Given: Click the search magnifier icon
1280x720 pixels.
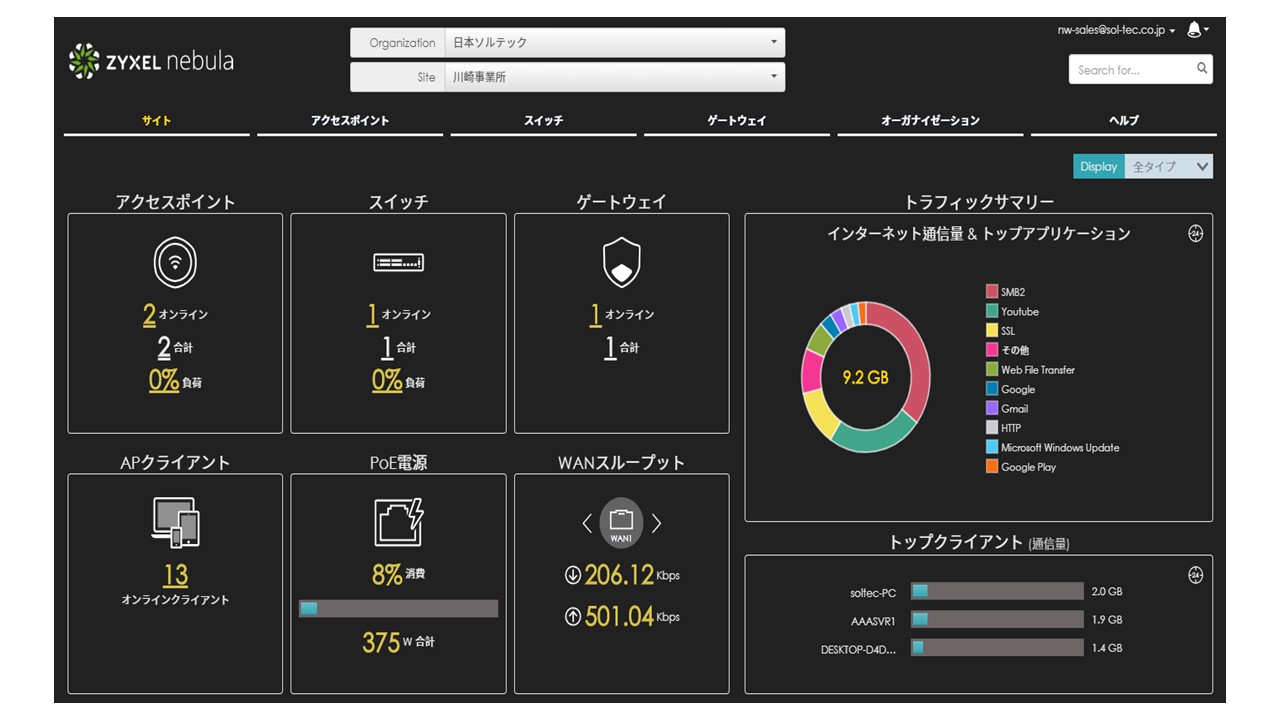Looking at the screenshot, I should tap(1202, 69).
